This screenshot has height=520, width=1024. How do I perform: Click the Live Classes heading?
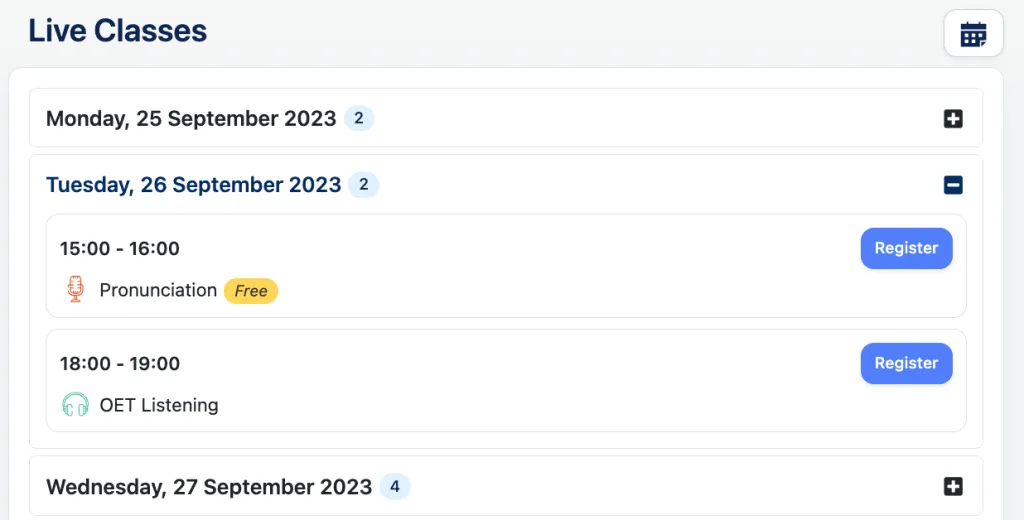tap(118, 31)
